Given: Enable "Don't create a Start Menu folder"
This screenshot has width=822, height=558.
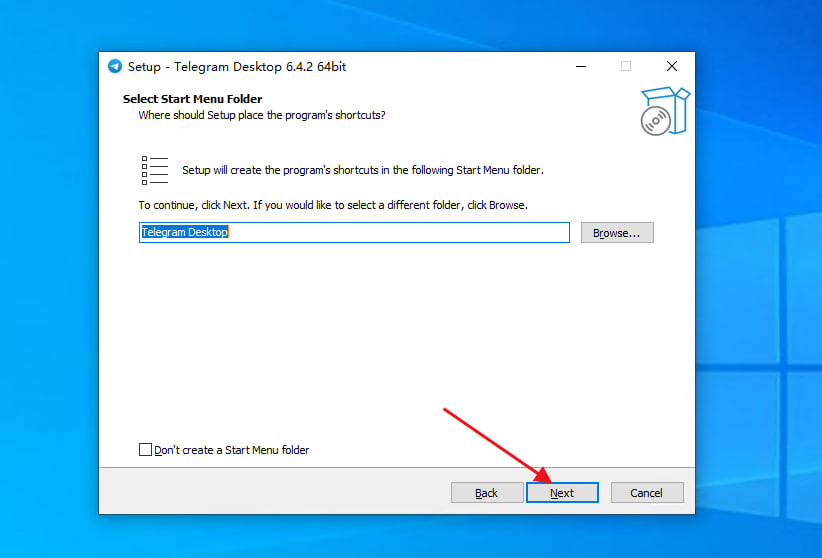Looking at the screenshot, I should 145,450.
